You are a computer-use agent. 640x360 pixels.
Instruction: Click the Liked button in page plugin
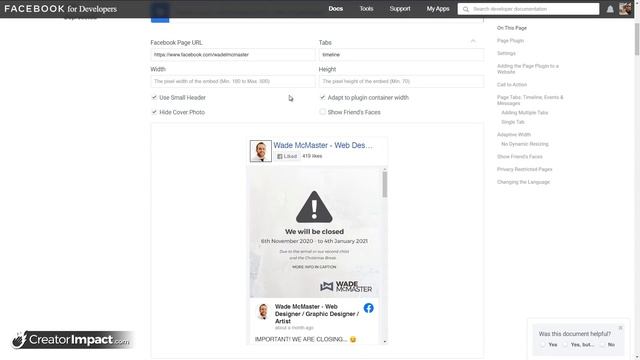[287, 156]
